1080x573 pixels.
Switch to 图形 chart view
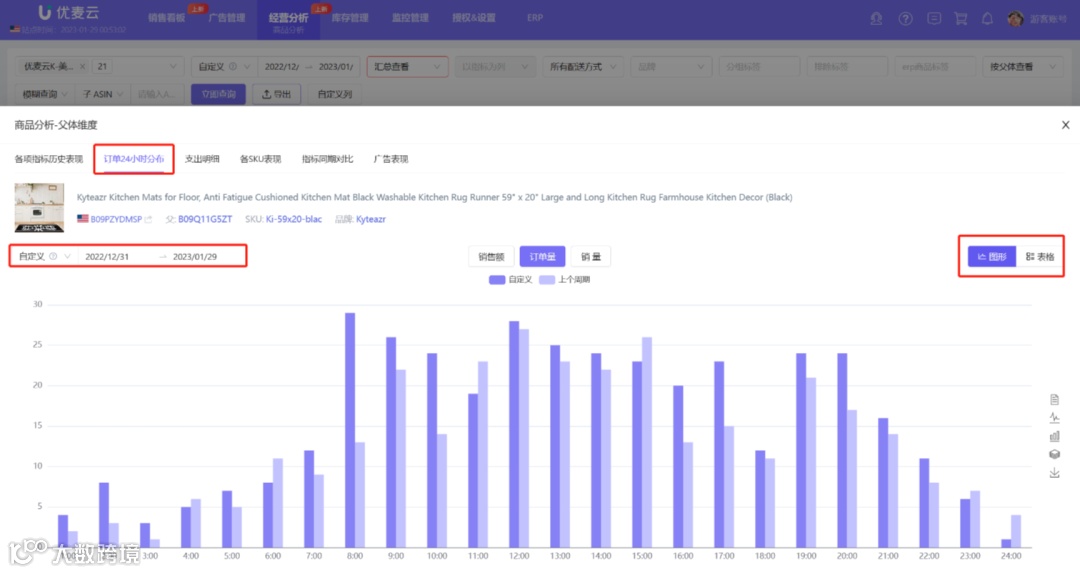tap(992, 256)
